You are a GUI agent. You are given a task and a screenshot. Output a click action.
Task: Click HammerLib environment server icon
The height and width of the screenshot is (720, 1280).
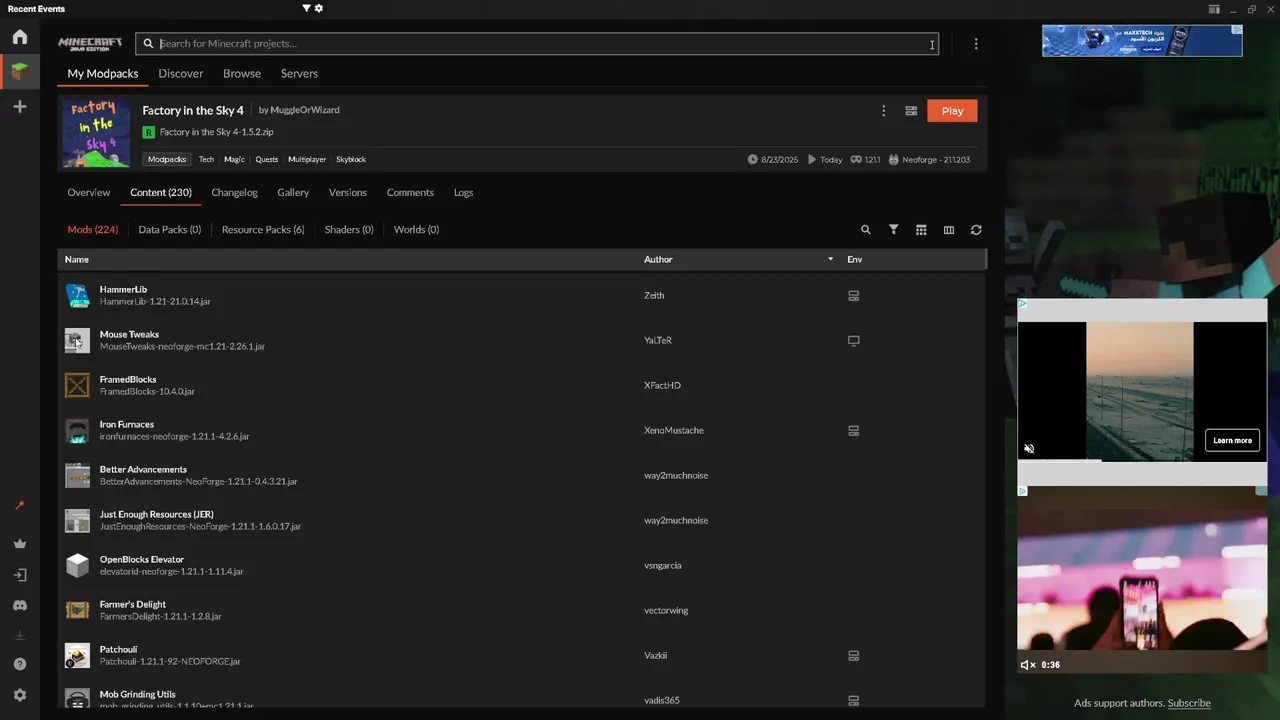854,296
